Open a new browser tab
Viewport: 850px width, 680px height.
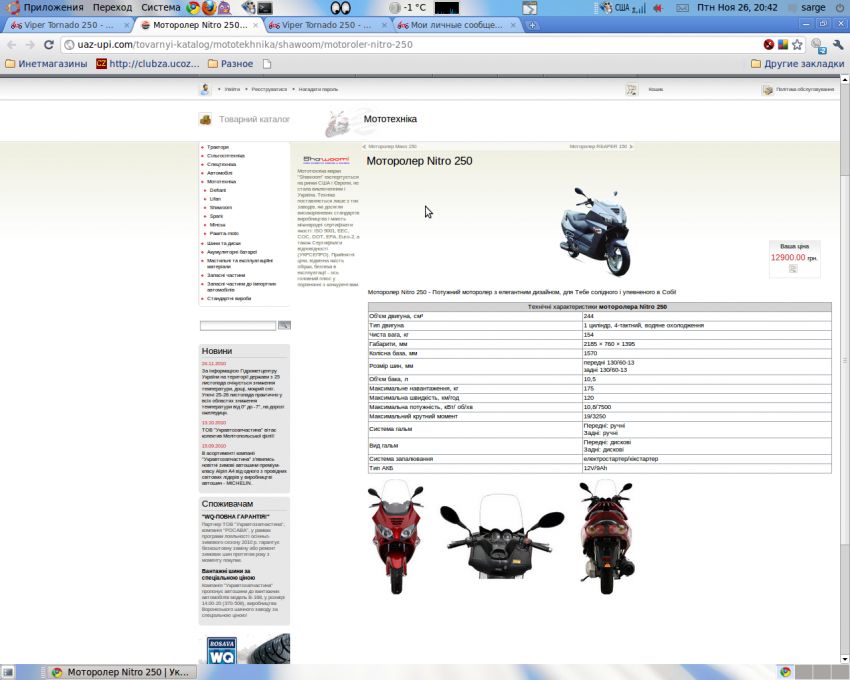click(x=532, y=25)
